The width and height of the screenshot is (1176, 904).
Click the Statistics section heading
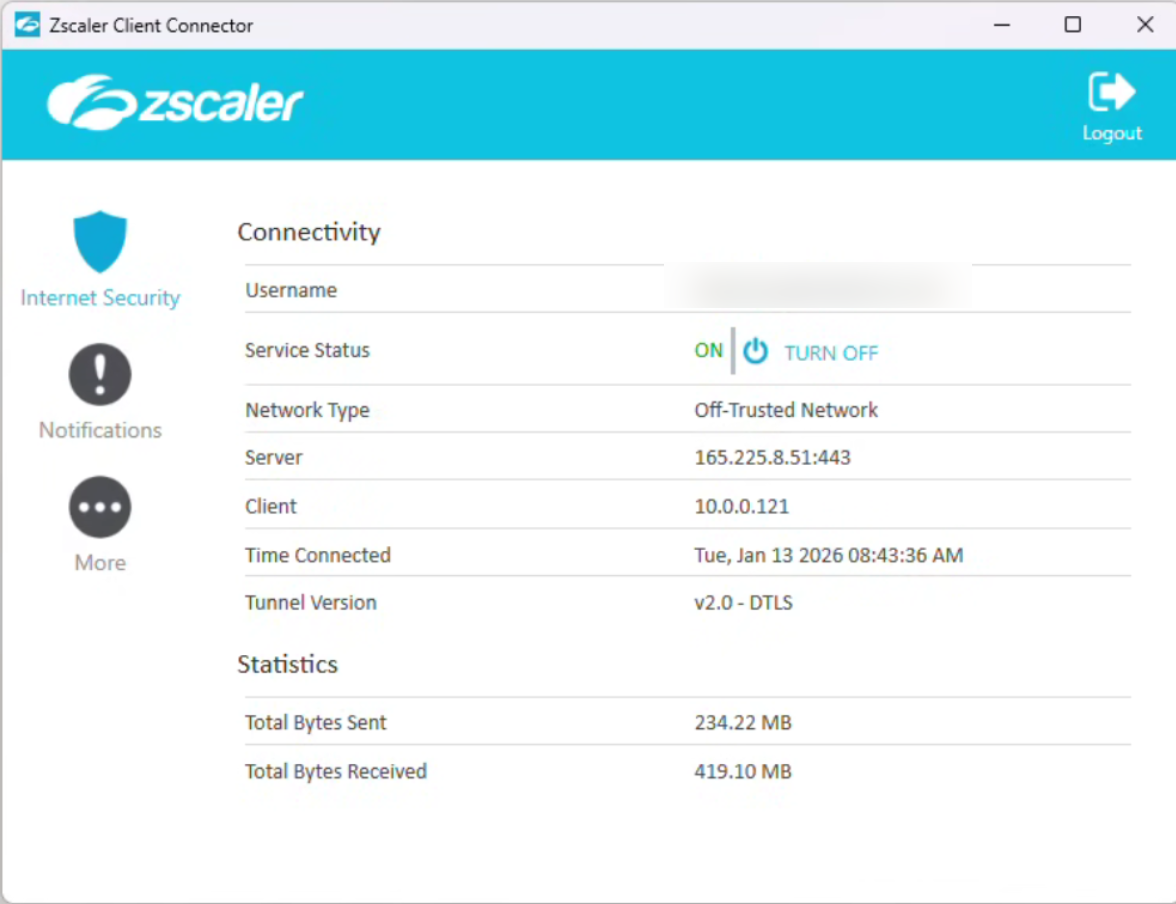click(288, 664)
